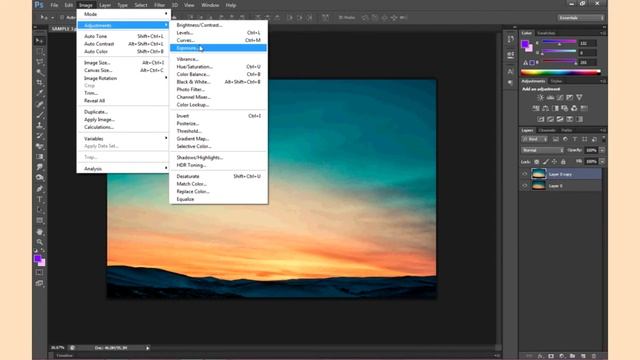The height and width of the screenshot is (360, 640).
Task: Open the collapsed Character panel icon
Action: [x=510, y=71]
